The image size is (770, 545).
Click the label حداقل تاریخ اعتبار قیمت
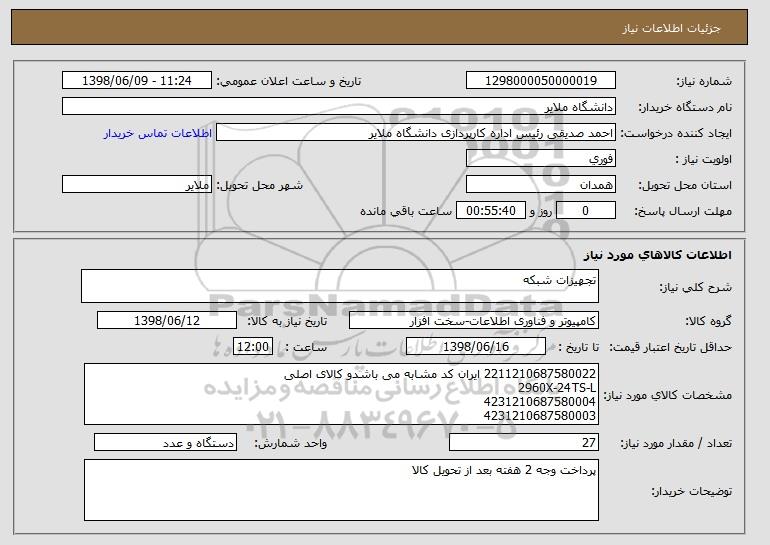[x=671, y=347]
